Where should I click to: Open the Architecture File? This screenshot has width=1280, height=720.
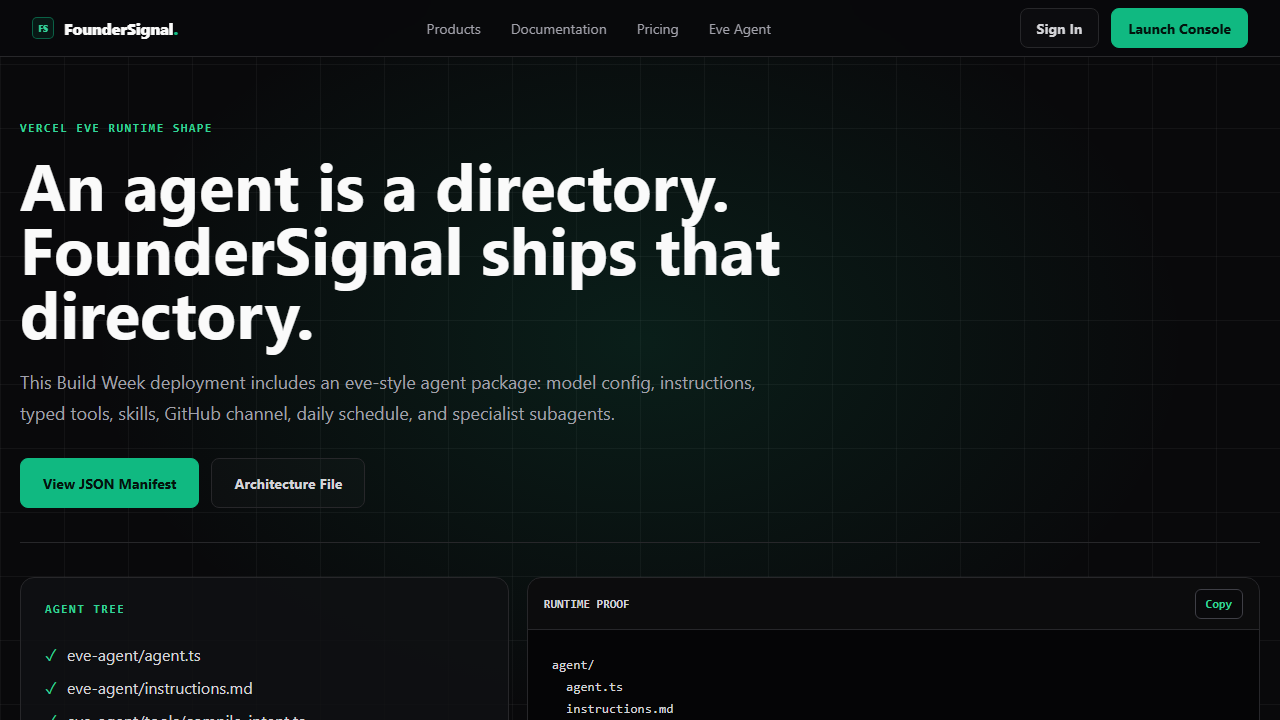click(x=288, y=483)
